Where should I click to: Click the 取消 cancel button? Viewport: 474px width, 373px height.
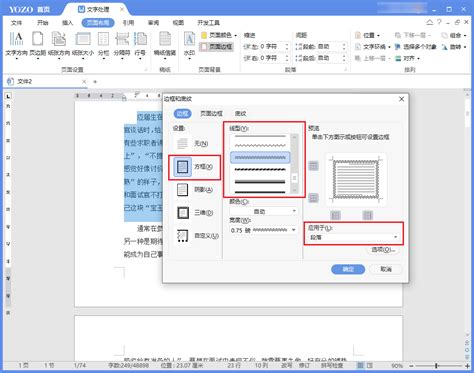tap(386, 269)
